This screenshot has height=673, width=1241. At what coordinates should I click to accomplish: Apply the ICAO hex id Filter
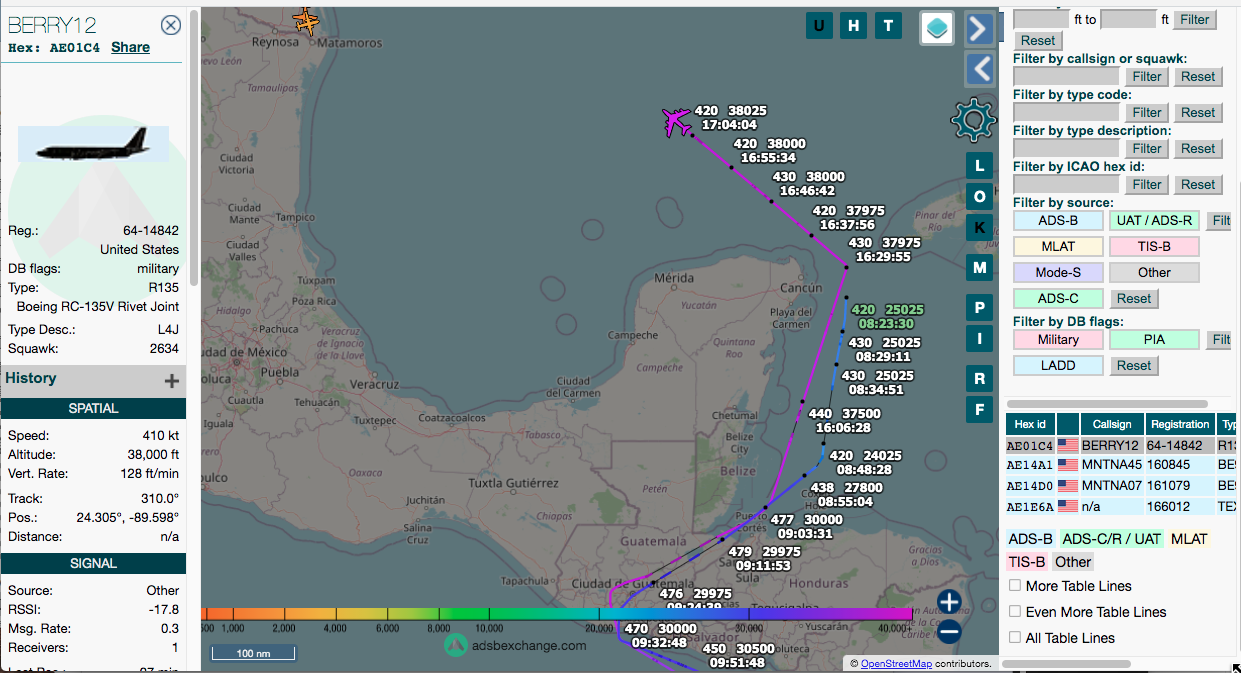point(1147,184)
